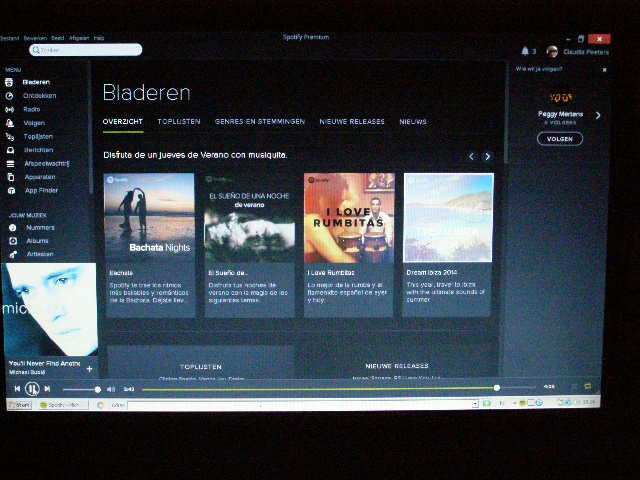Open the Windows Start button
Viewport: 640px width, 480px height.
tap(19, 405)
